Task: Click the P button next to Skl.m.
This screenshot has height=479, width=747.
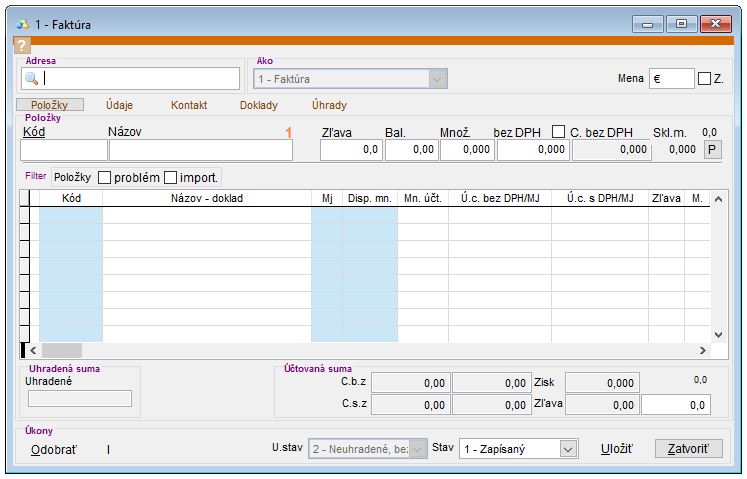Action: tap(711, 150)
